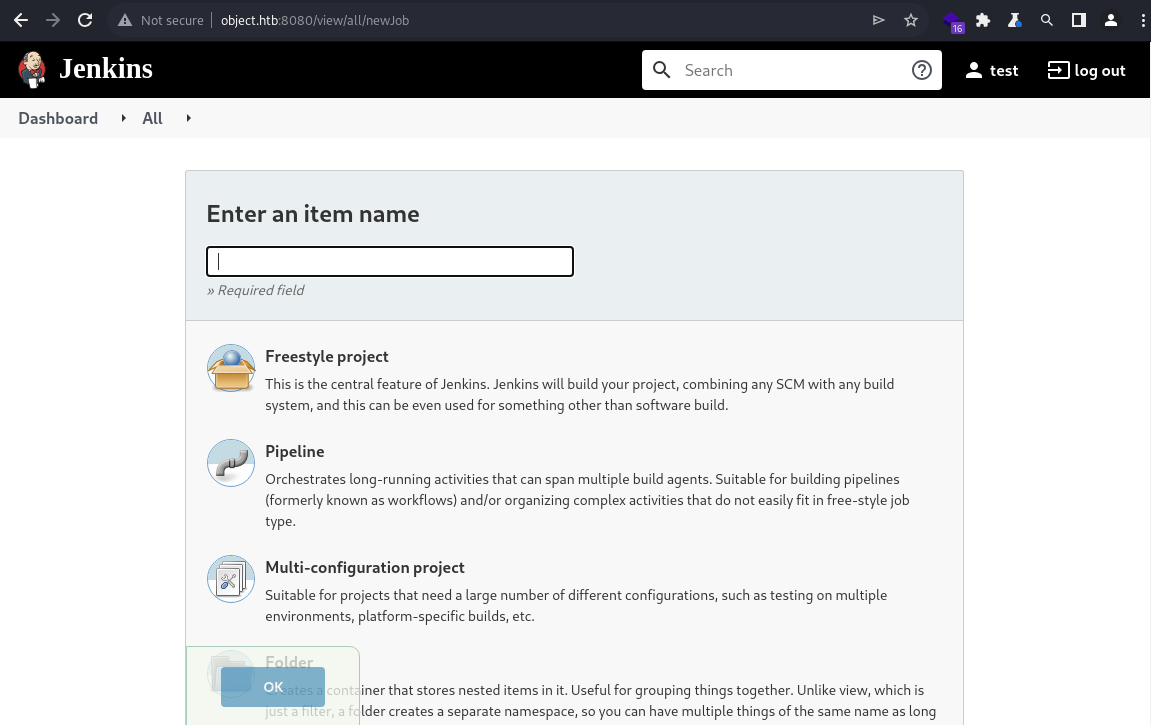Click the 'This is the central feature' description
The height and width of the screenshot is (725, 1151).
point(580,395)
